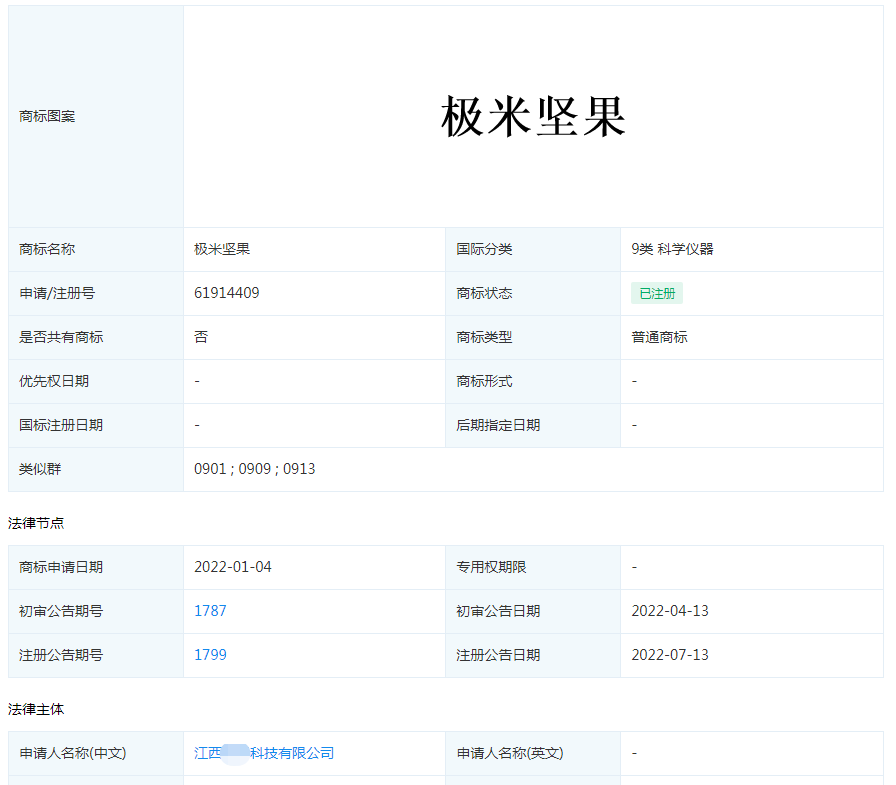Viewport: 896px width, 785px height.
Task: Click the 法律节点 section heading
Action: [36, 523]
